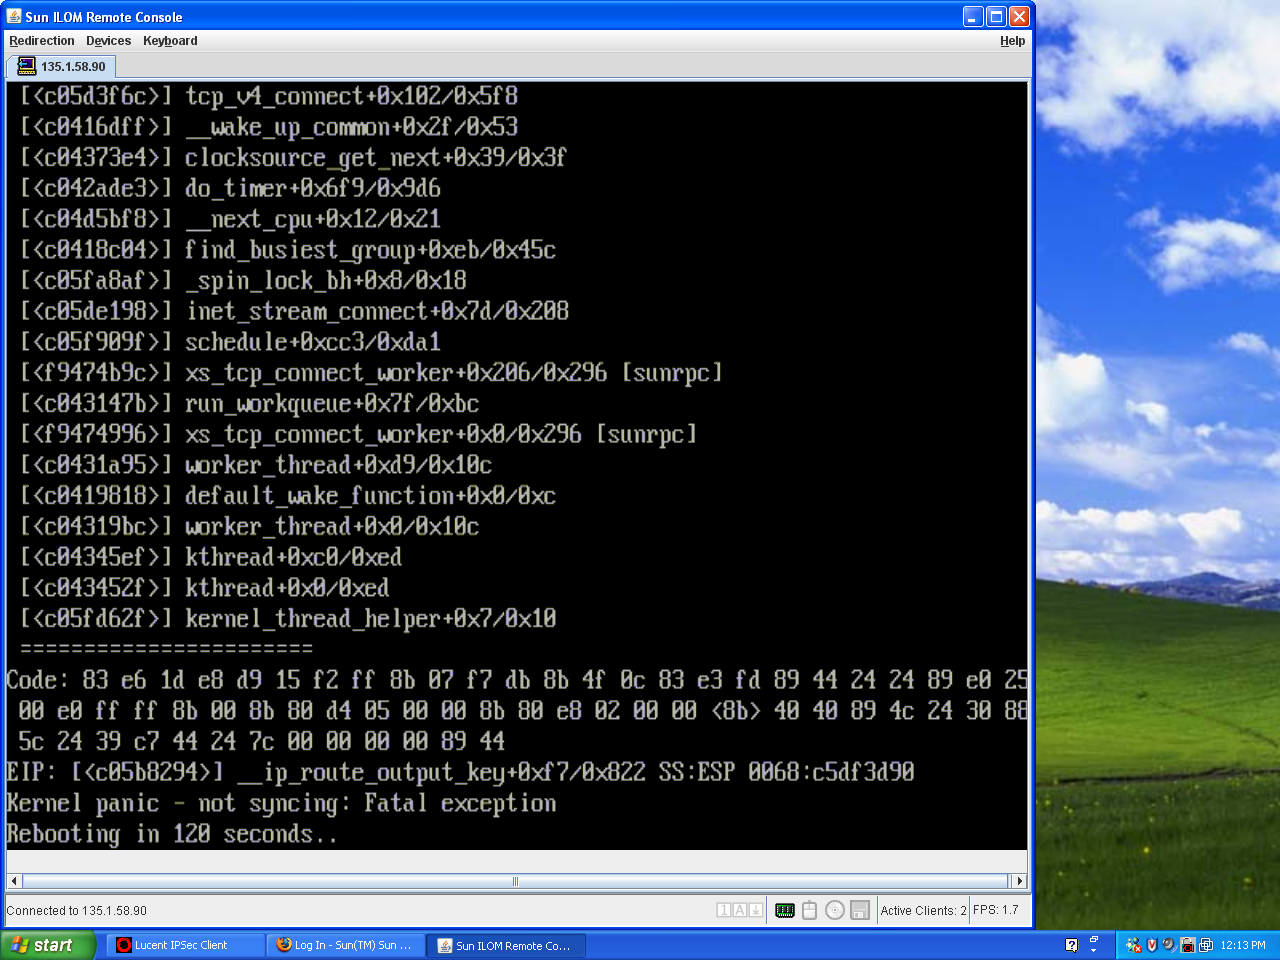Open the Redirection menu
Screen dimensions: 1280x960
tap(42, 41)
